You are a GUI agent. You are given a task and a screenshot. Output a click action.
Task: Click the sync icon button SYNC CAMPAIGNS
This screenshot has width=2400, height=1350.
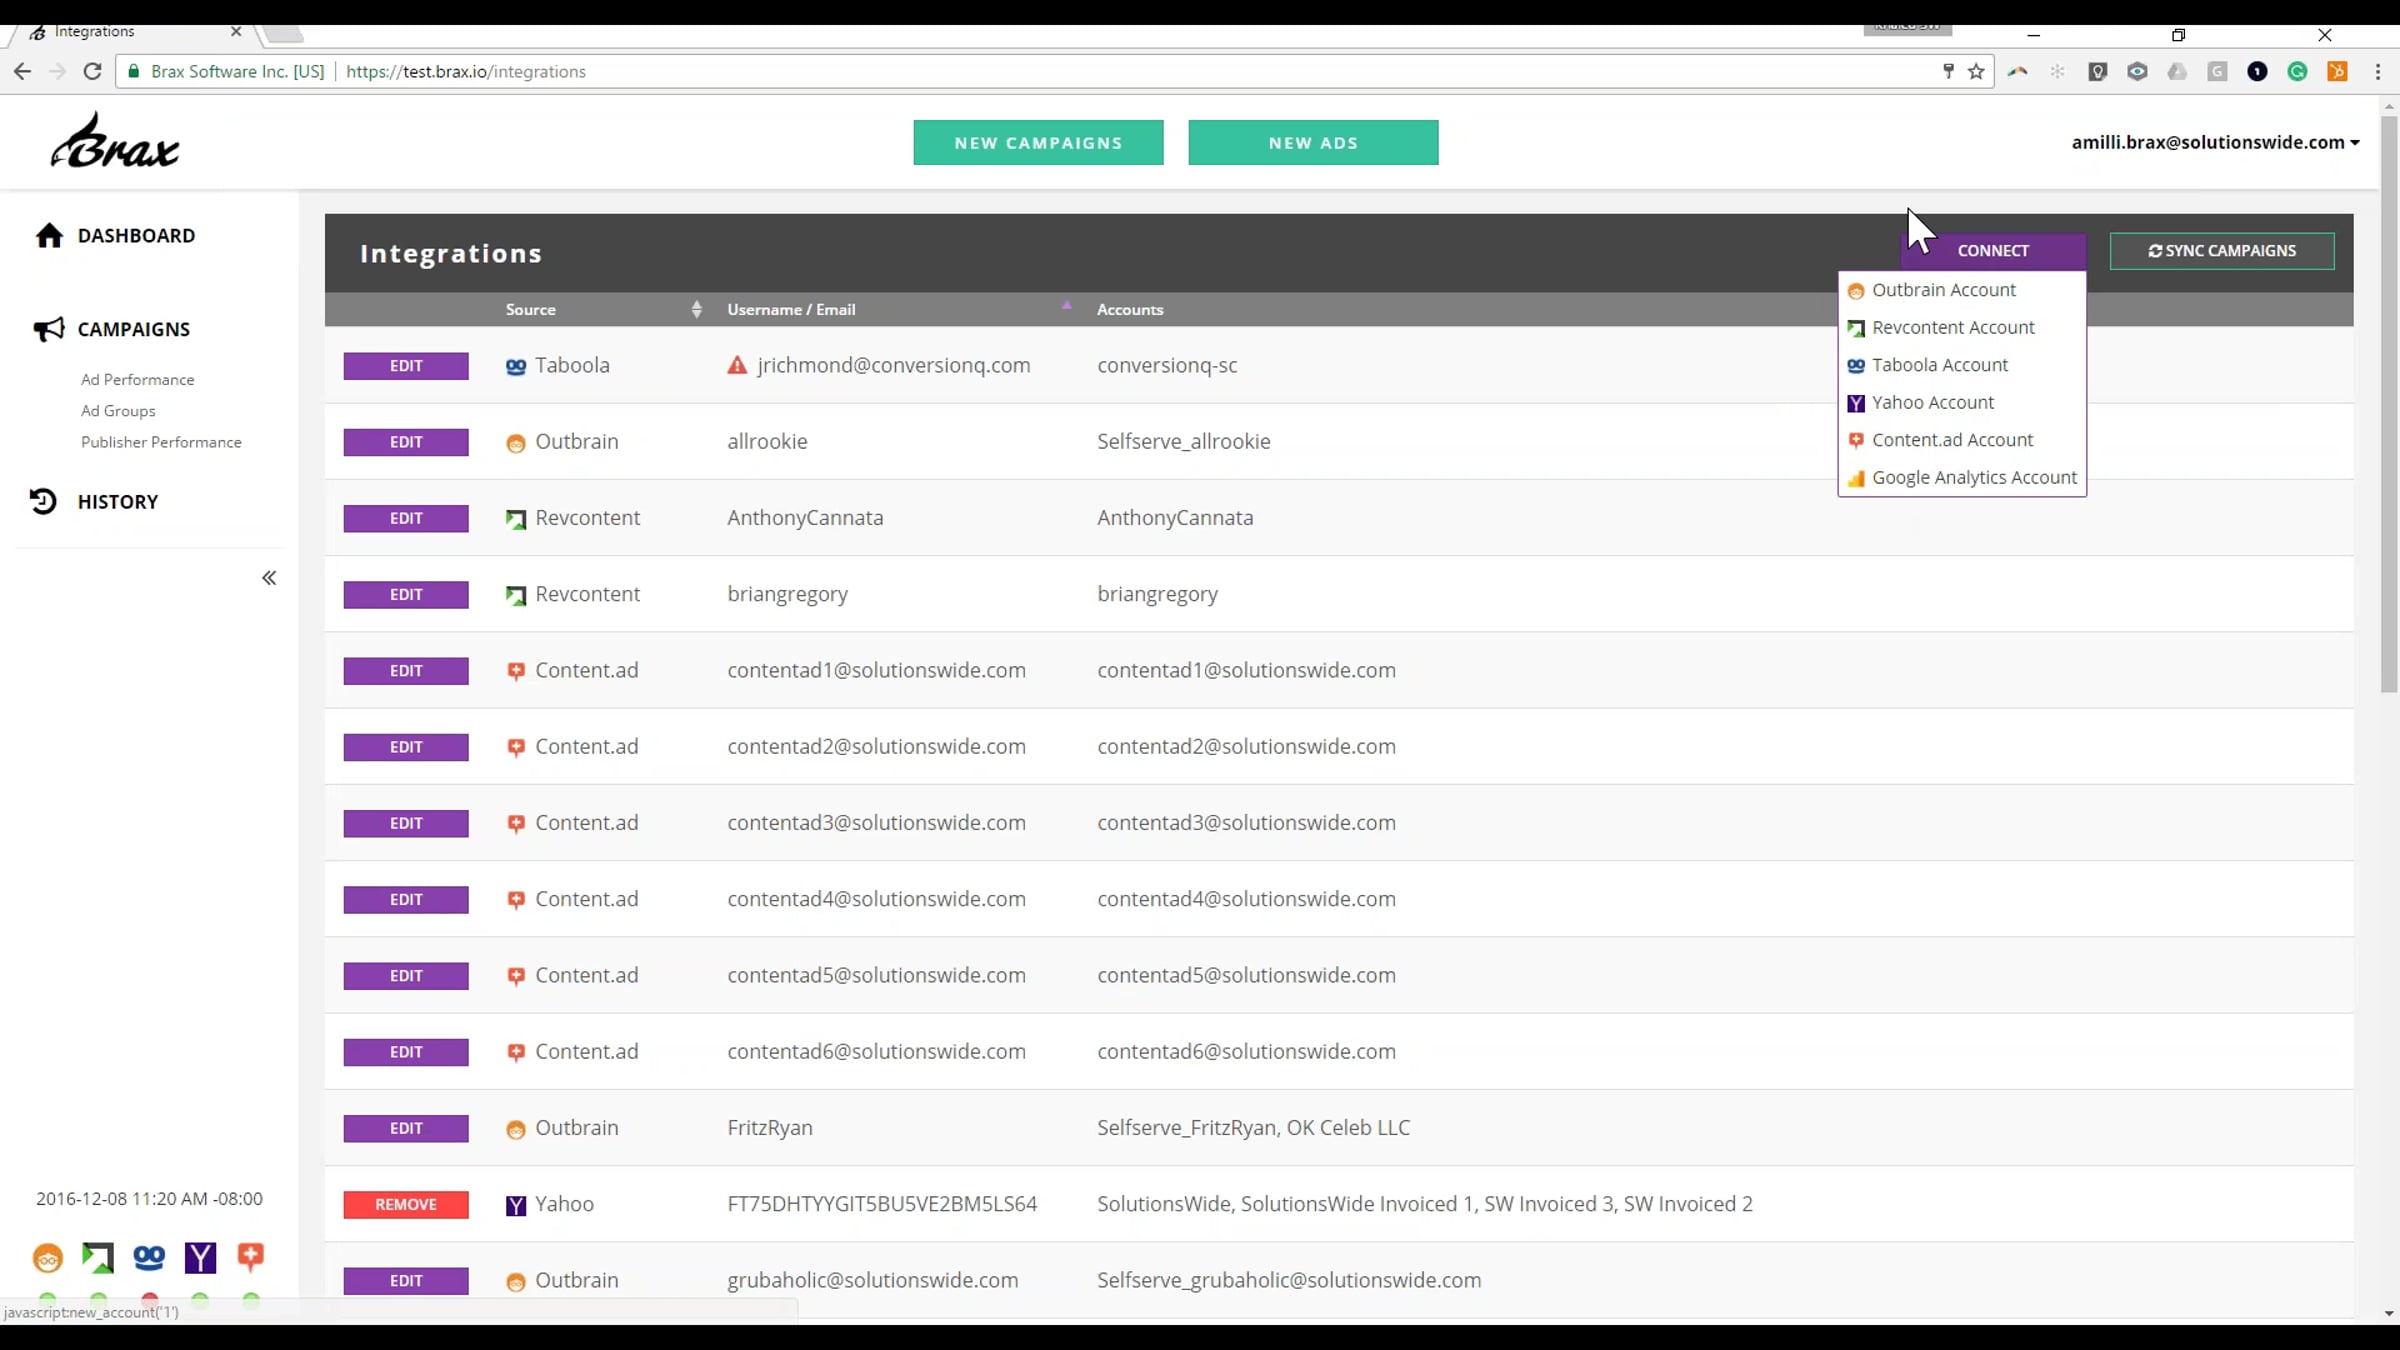2222,251
